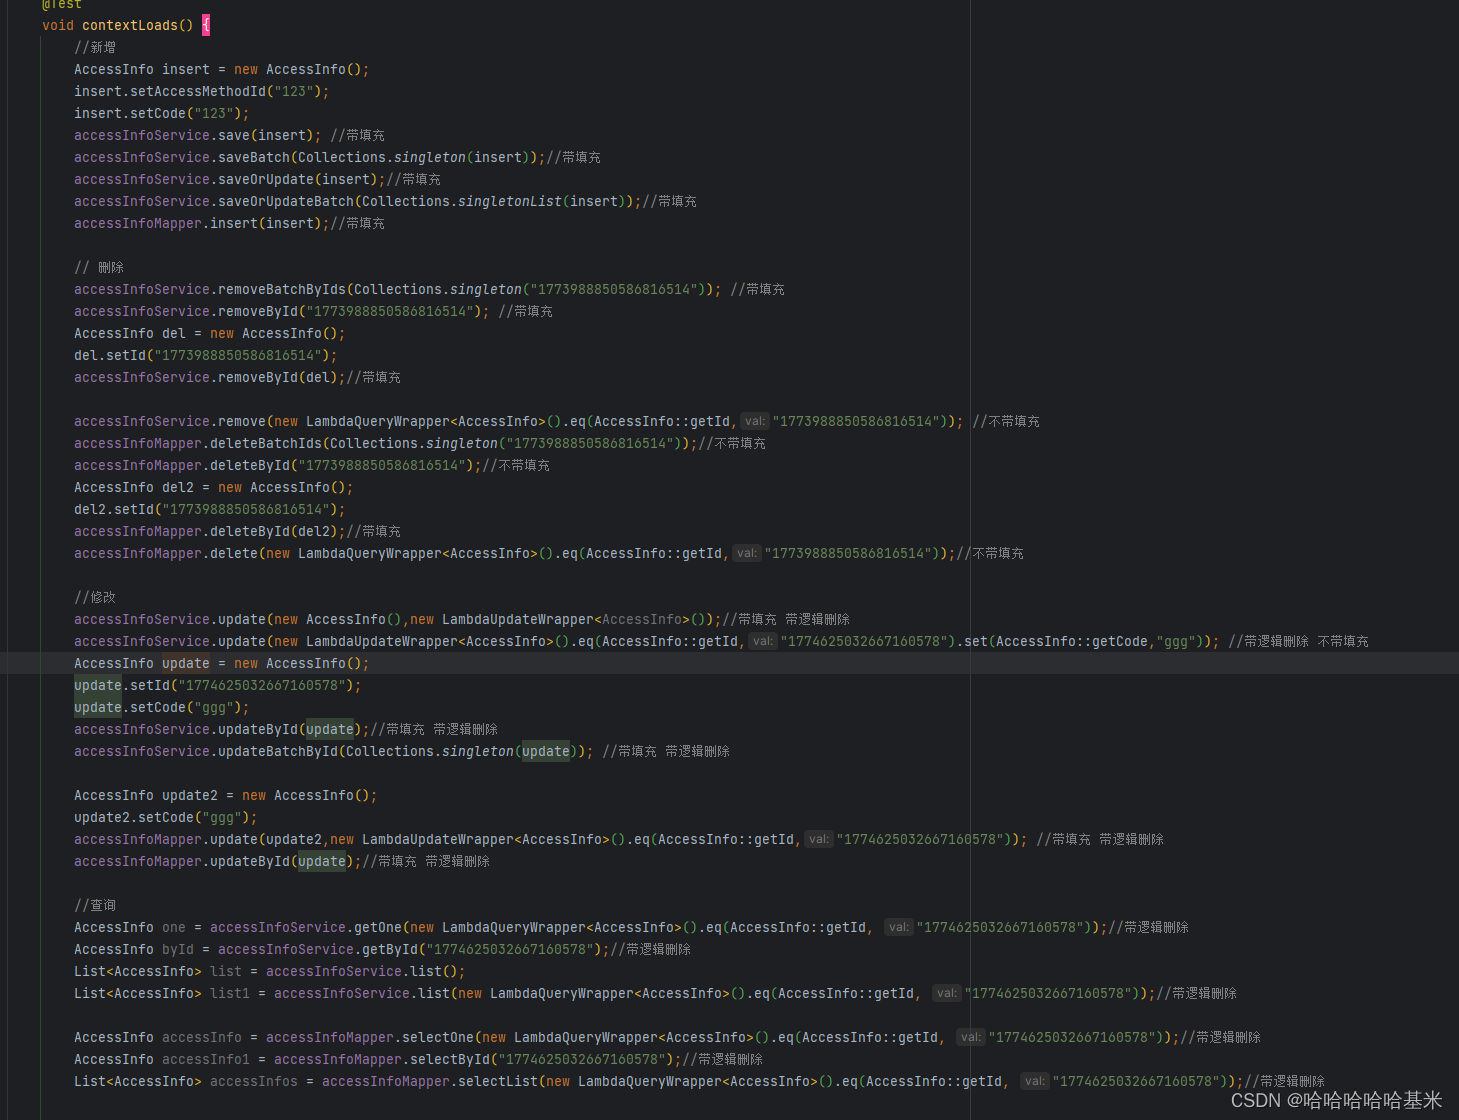Screen dimensions: 1459x1120
Task: Click the accessInfoService.getById call
Action: pyautogui.click(x=414, y=949)
